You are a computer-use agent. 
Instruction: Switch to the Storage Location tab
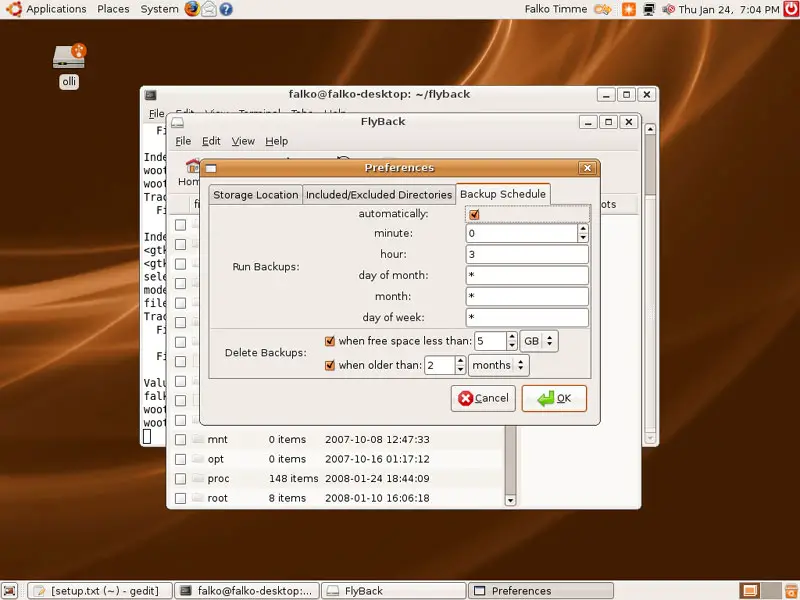point(256,195)
